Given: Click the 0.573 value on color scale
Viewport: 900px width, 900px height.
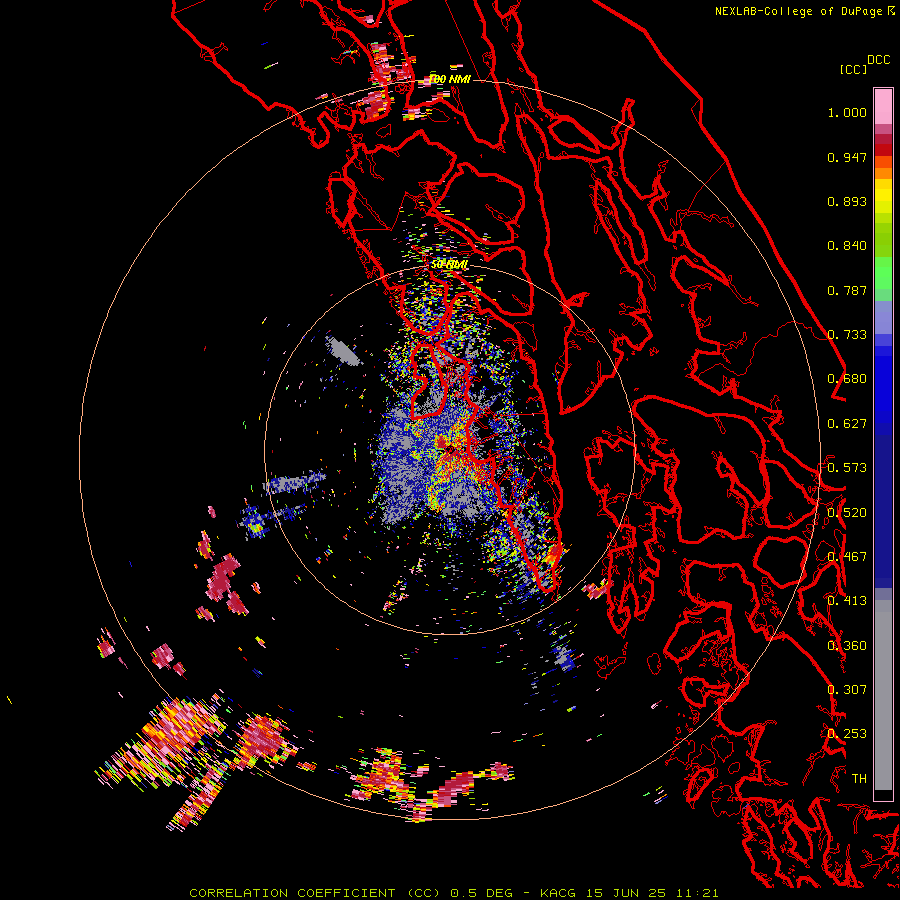Looking at the screenshot, I should tap(847, 468).
